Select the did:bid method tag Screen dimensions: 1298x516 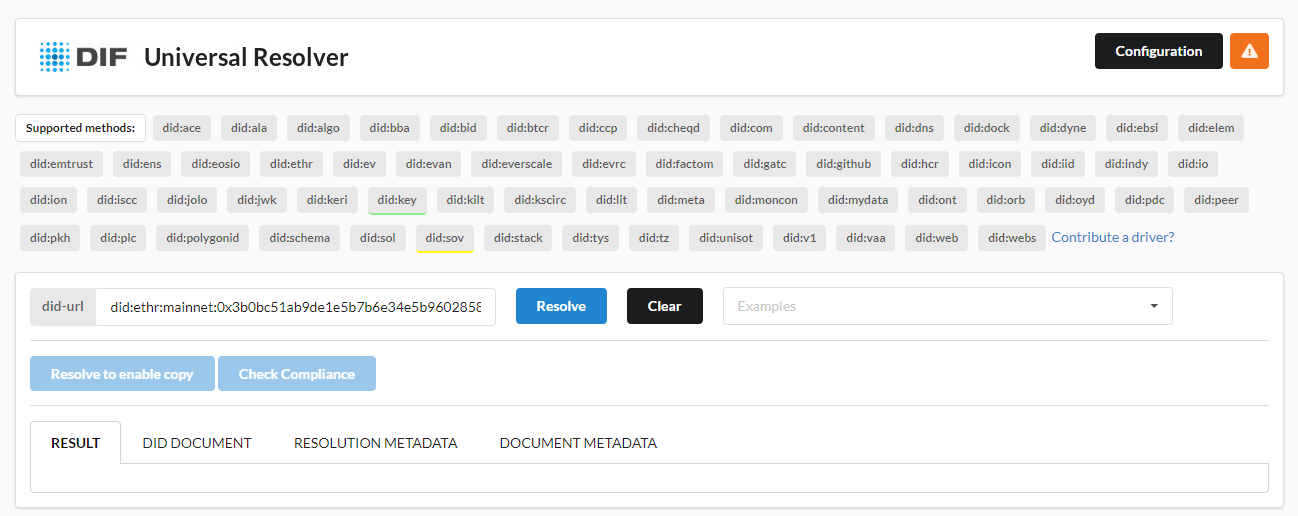[x=459, y=128]
